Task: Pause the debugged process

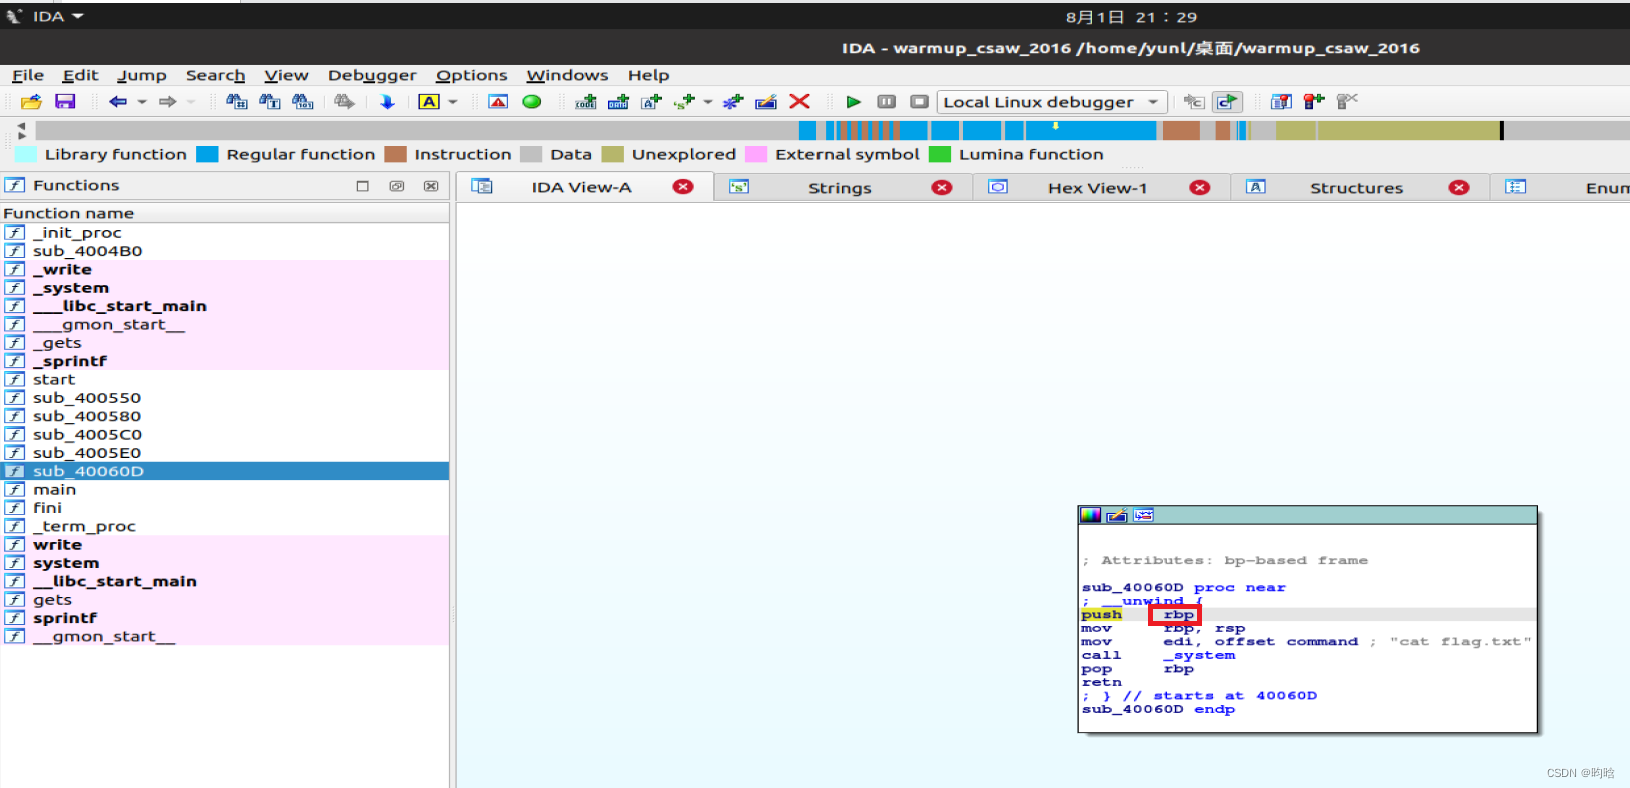Action: coord(886,102)
